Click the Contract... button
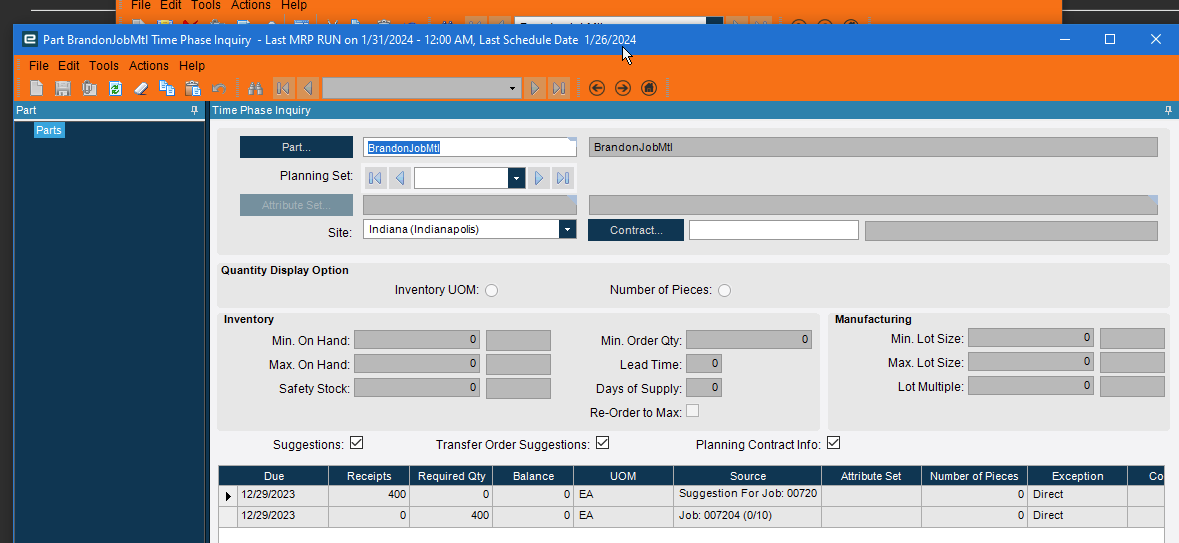 [636, 230]
